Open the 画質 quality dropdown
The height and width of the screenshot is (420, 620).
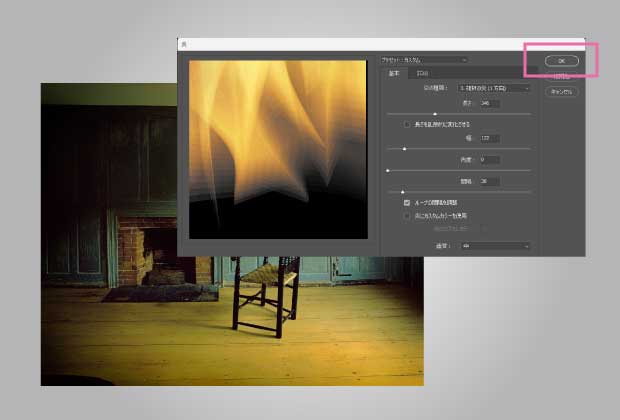pyautogui.click(x=494, y=245)
